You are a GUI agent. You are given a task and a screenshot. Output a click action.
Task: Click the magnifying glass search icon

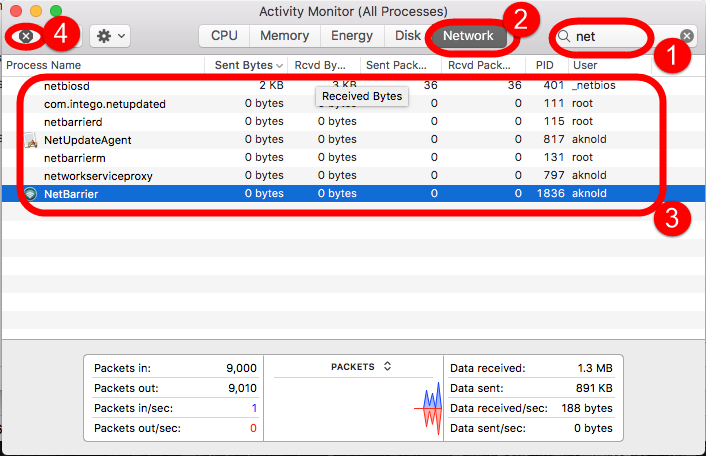pos(565,36)
